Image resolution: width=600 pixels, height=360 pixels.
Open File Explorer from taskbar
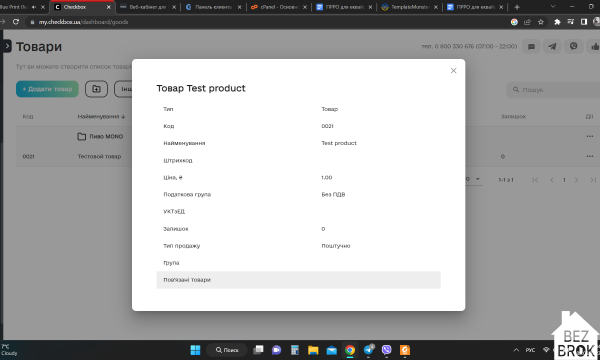313,350
